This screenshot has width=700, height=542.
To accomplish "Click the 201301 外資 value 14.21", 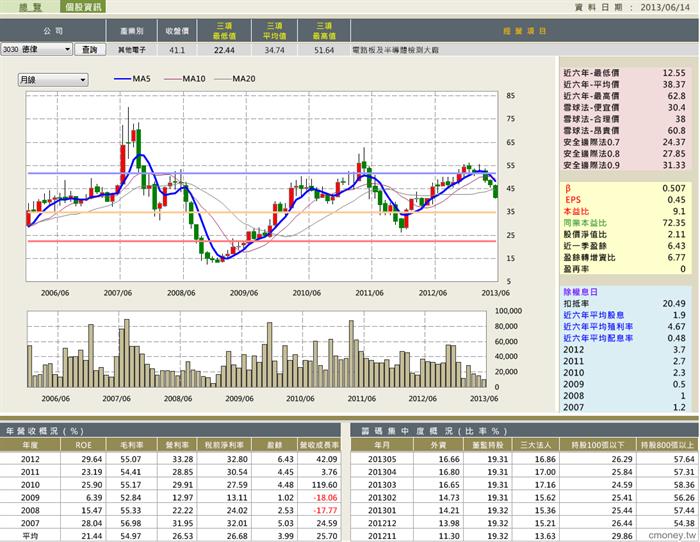I will pos(449,510).
